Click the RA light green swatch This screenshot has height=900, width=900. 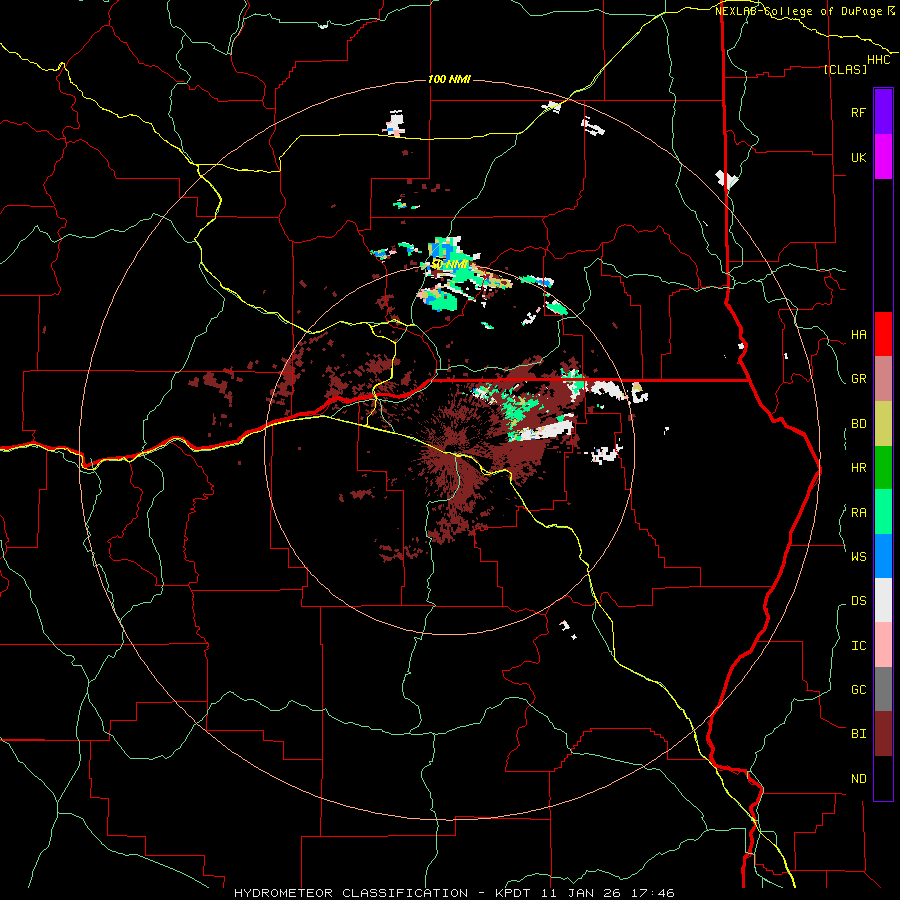(883, 512)
